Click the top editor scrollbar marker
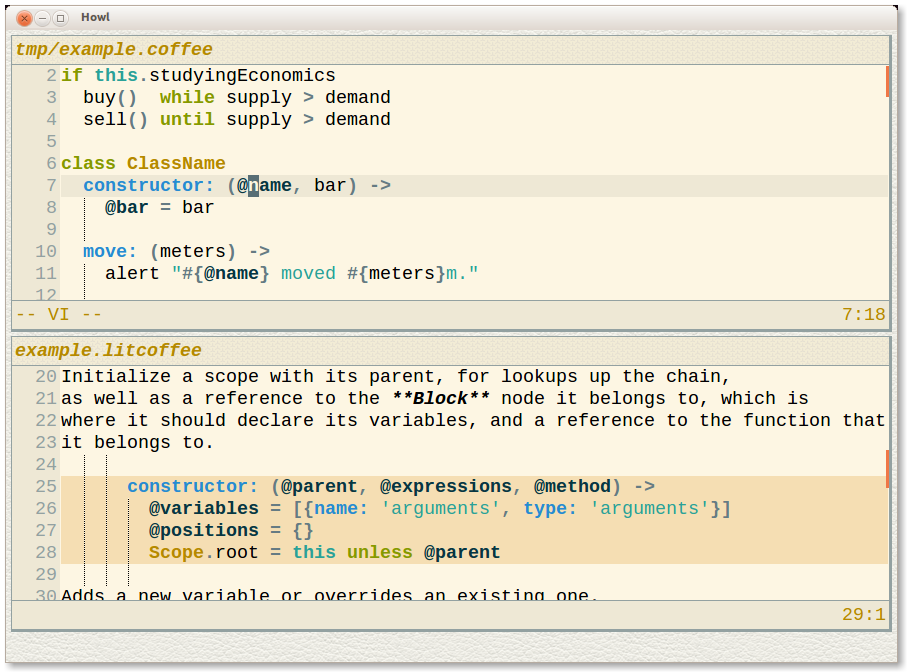Image resolution: width=907 pixels, height=672 pixels. click(x=887, y=82)
